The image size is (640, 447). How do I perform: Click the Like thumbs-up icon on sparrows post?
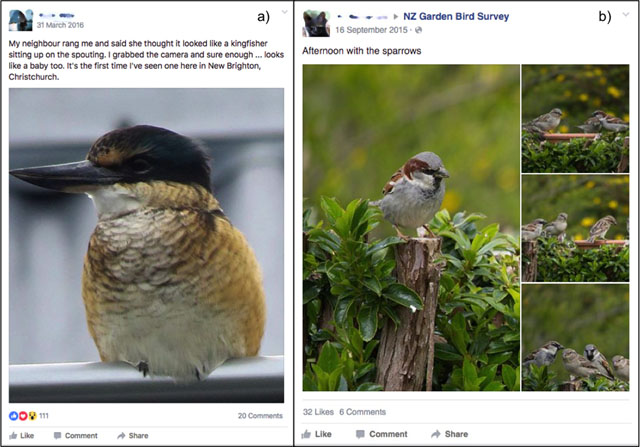point(306,434)
